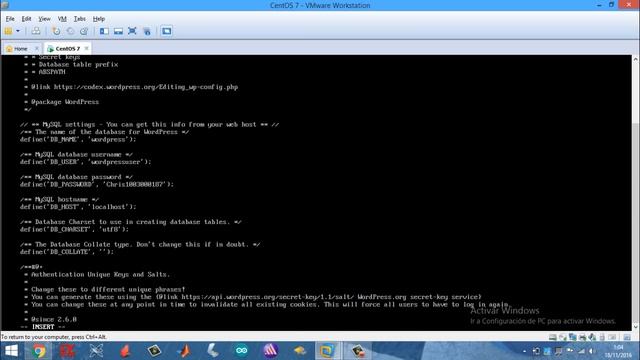This screenshot has width=640, height=360.
Task: Click the VM console scrollbar
Action: click(636, 192)
